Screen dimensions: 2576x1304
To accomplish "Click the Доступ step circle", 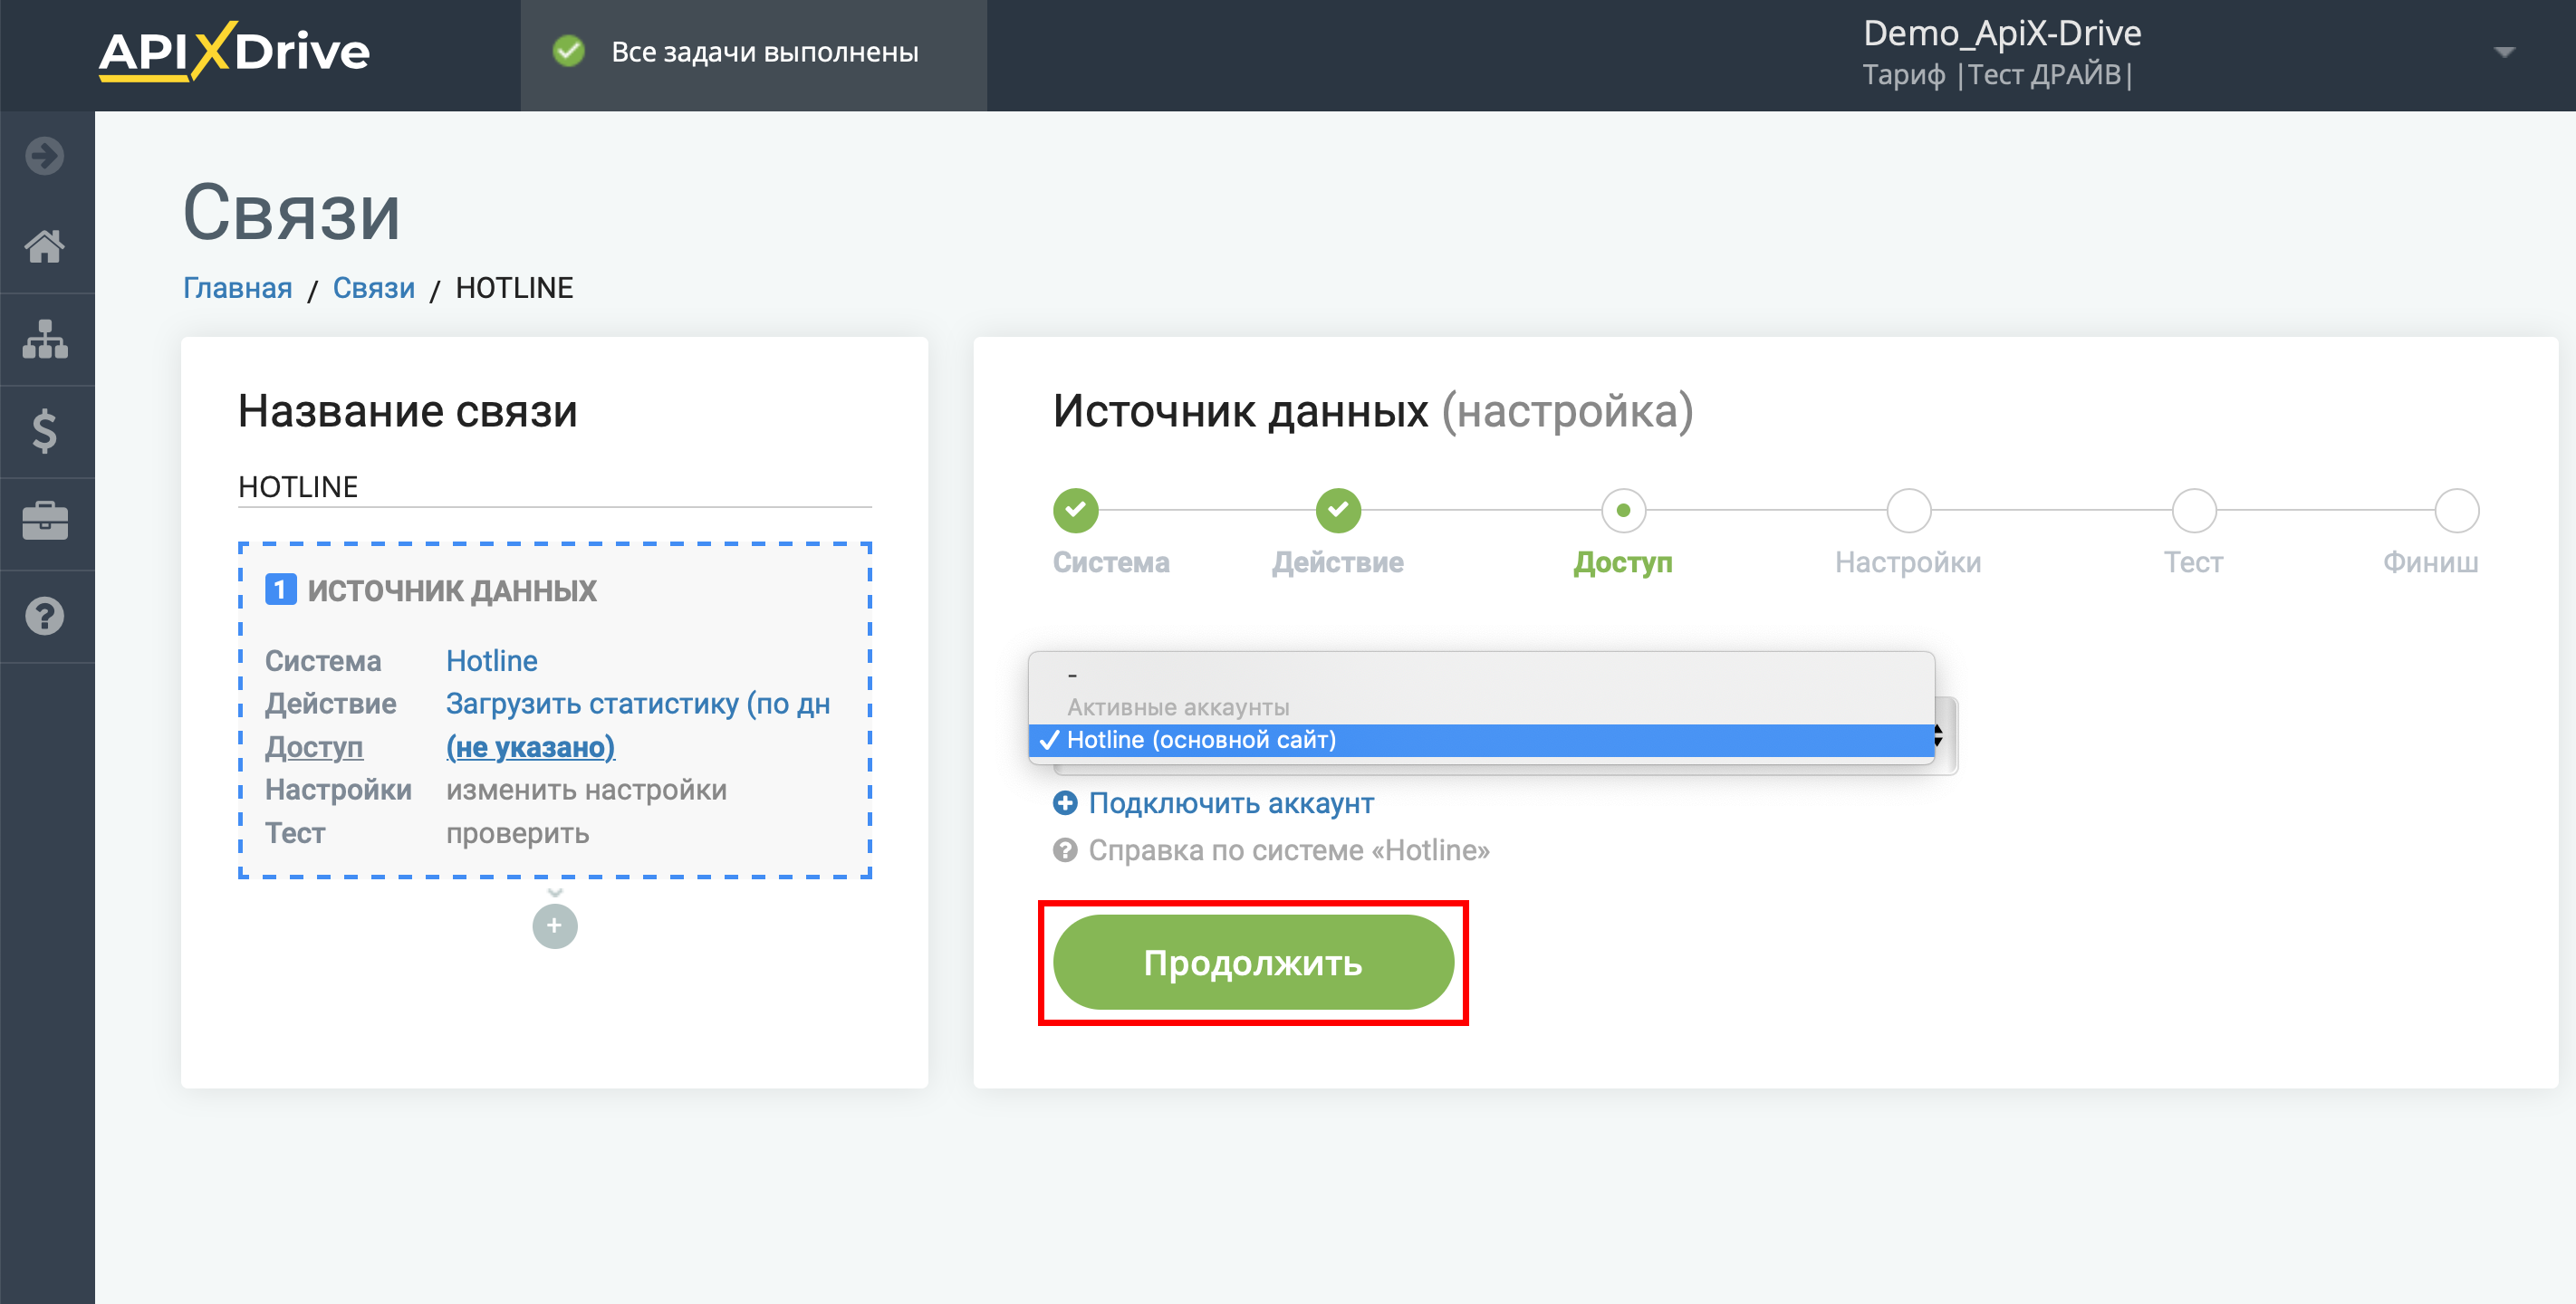I will pos(1624,510).
